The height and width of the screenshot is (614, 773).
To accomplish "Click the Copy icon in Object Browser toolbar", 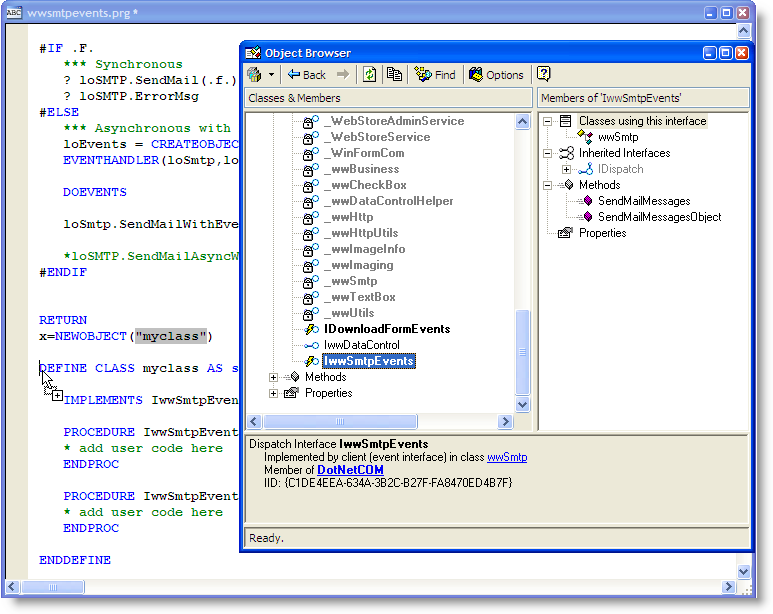I will (x=394, y=75).
